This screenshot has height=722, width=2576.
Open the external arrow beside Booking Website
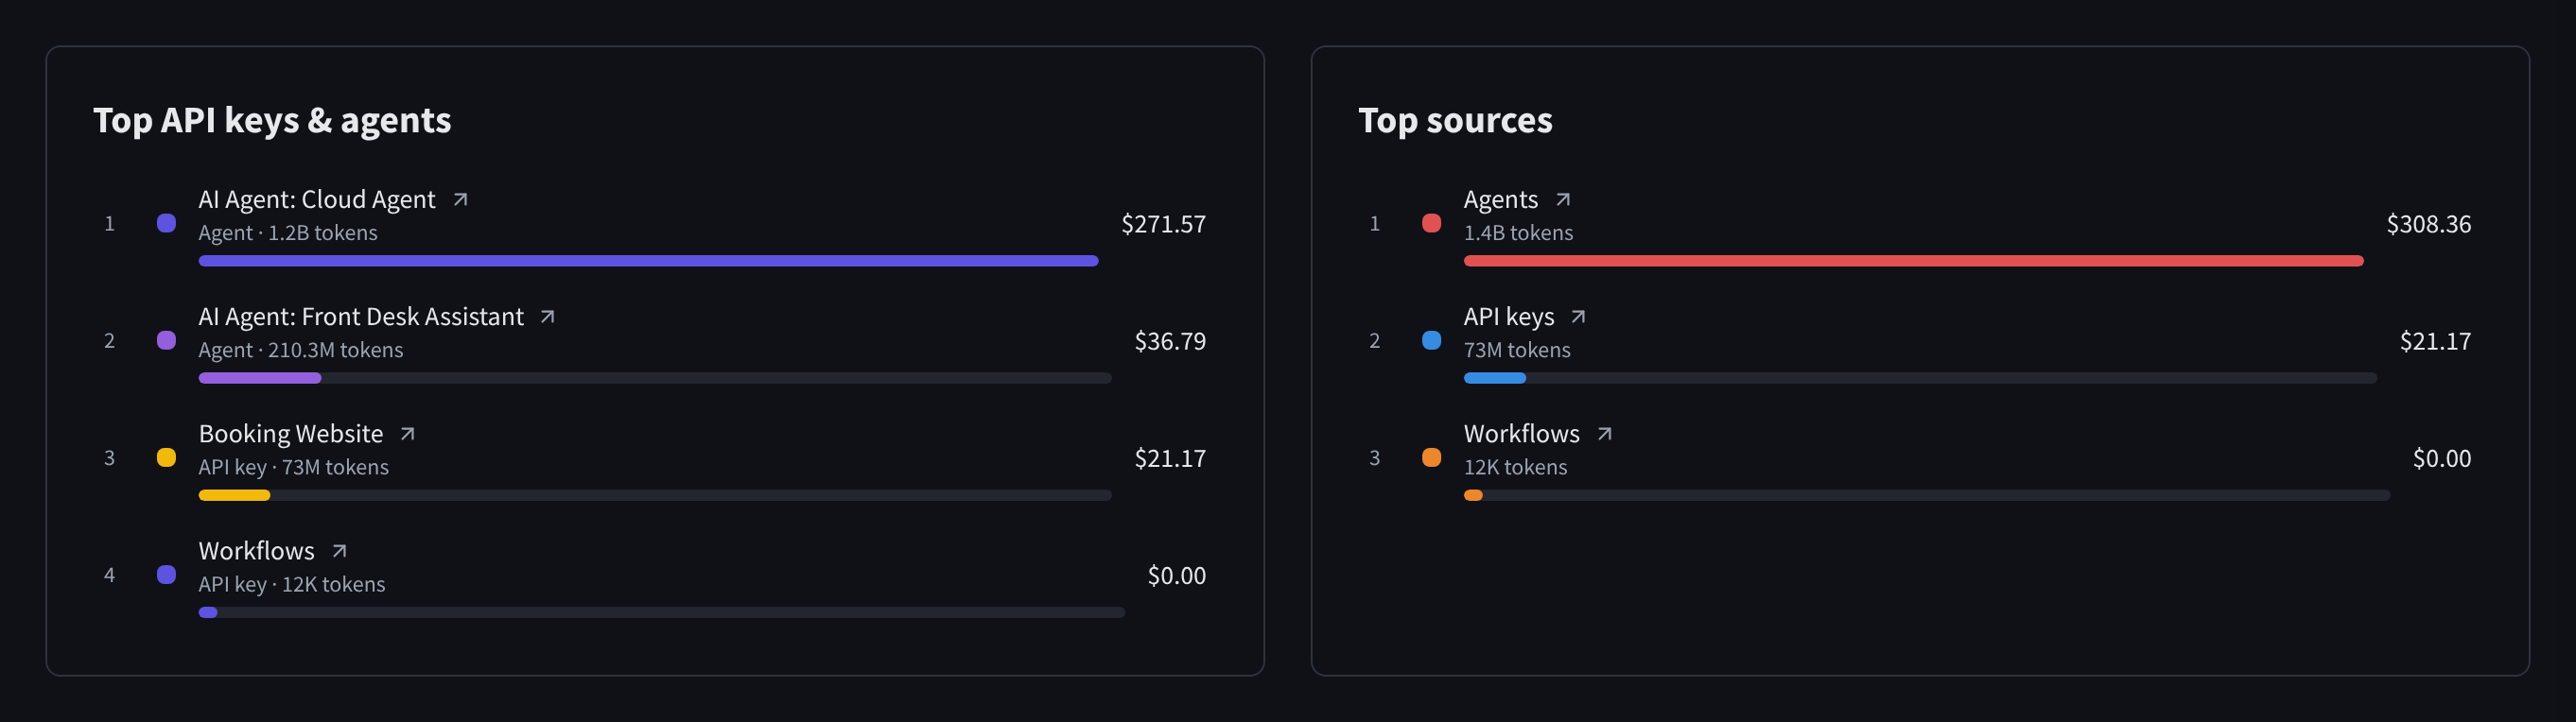(407, 434)
